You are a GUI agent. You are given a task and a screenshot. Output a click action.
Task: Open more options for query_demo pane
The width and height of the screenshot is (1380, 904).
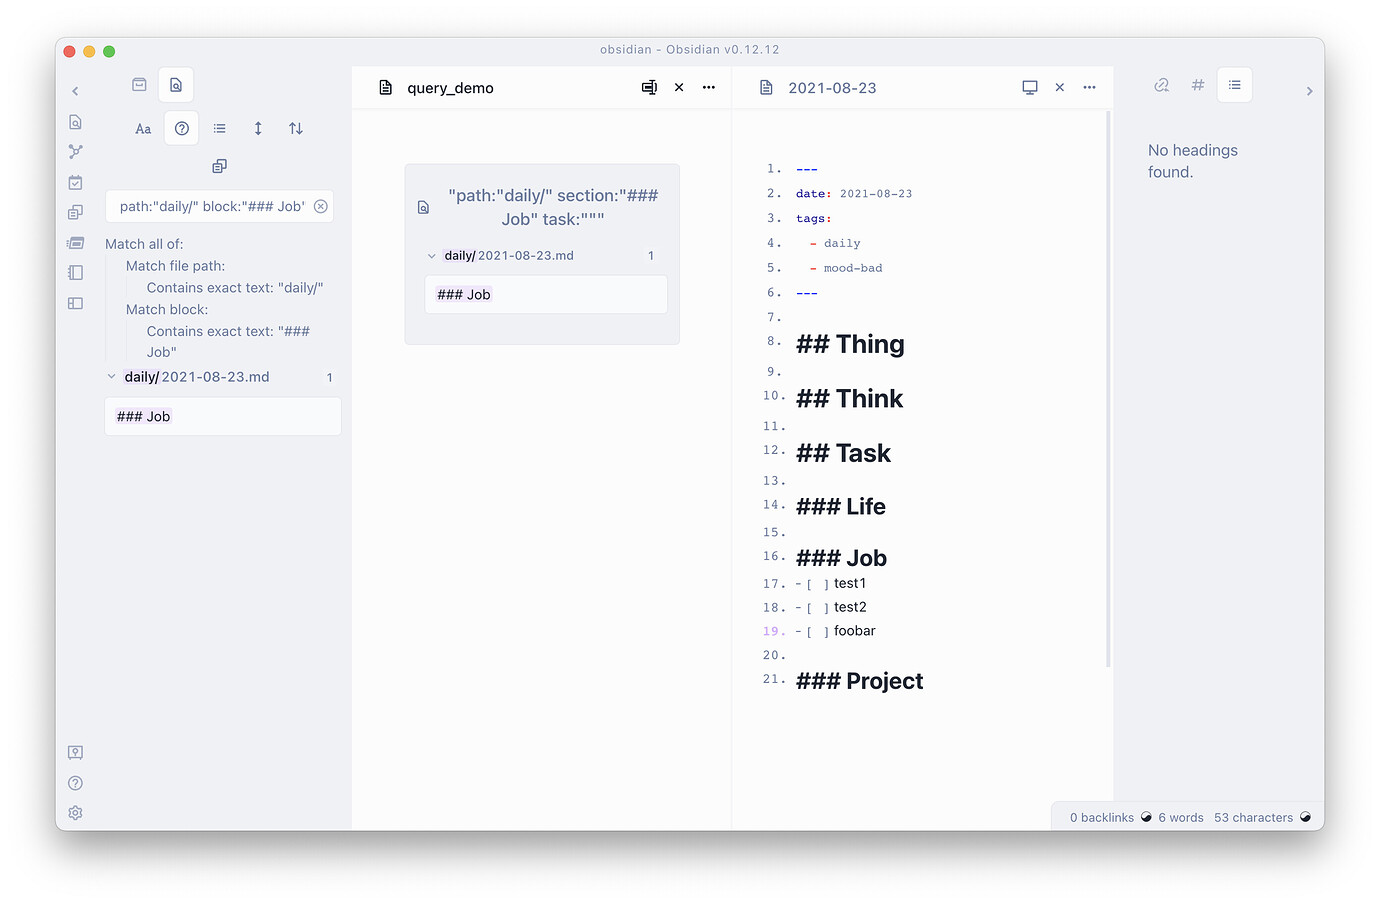coord(709,88)
